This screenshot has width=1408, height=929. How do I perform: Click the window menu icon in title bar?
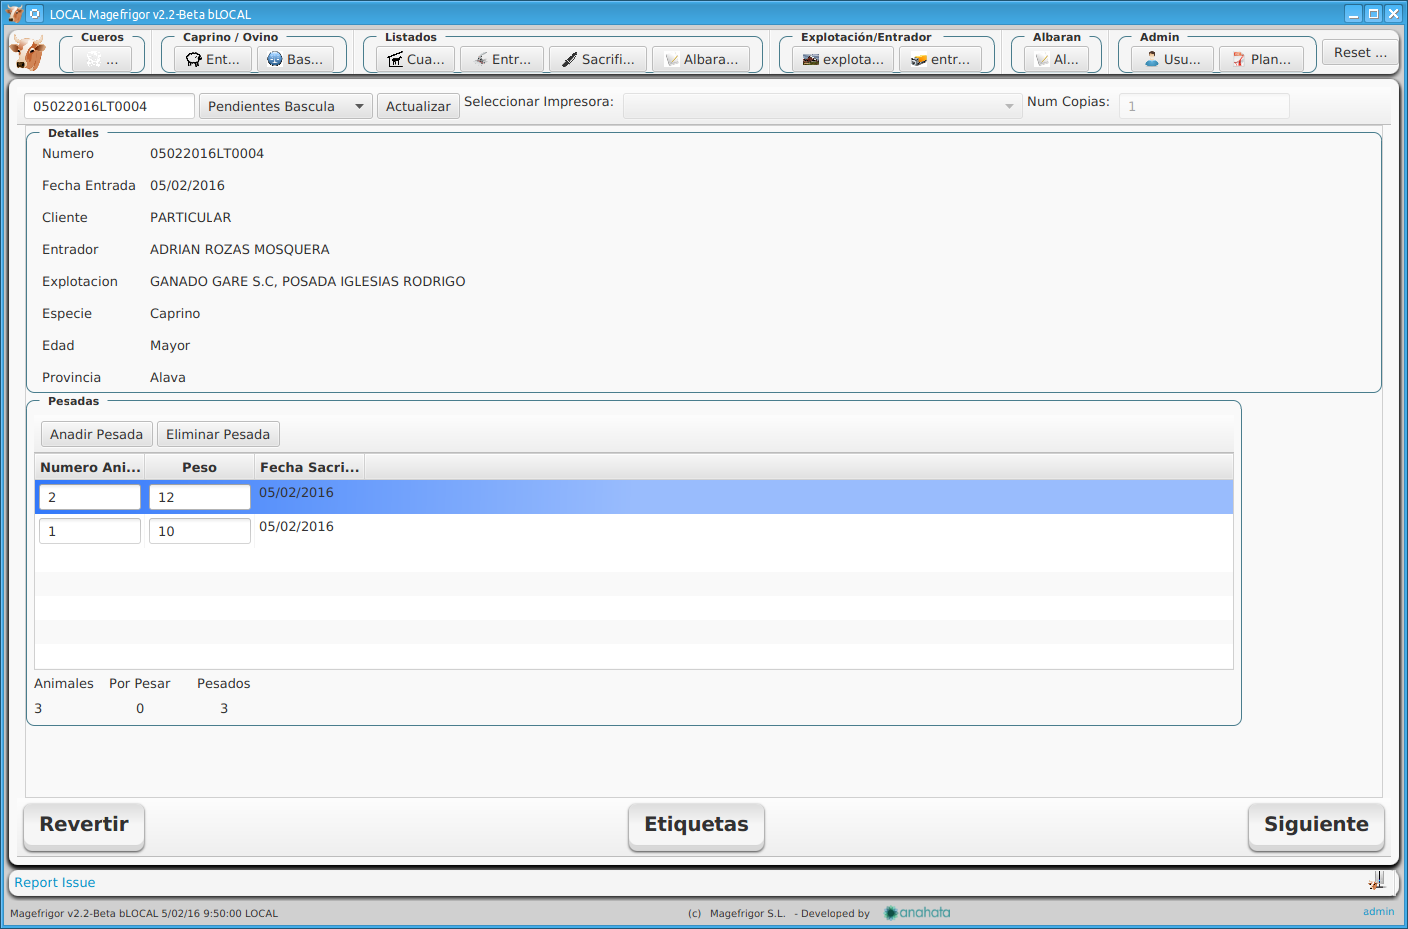tap(34, 14)
